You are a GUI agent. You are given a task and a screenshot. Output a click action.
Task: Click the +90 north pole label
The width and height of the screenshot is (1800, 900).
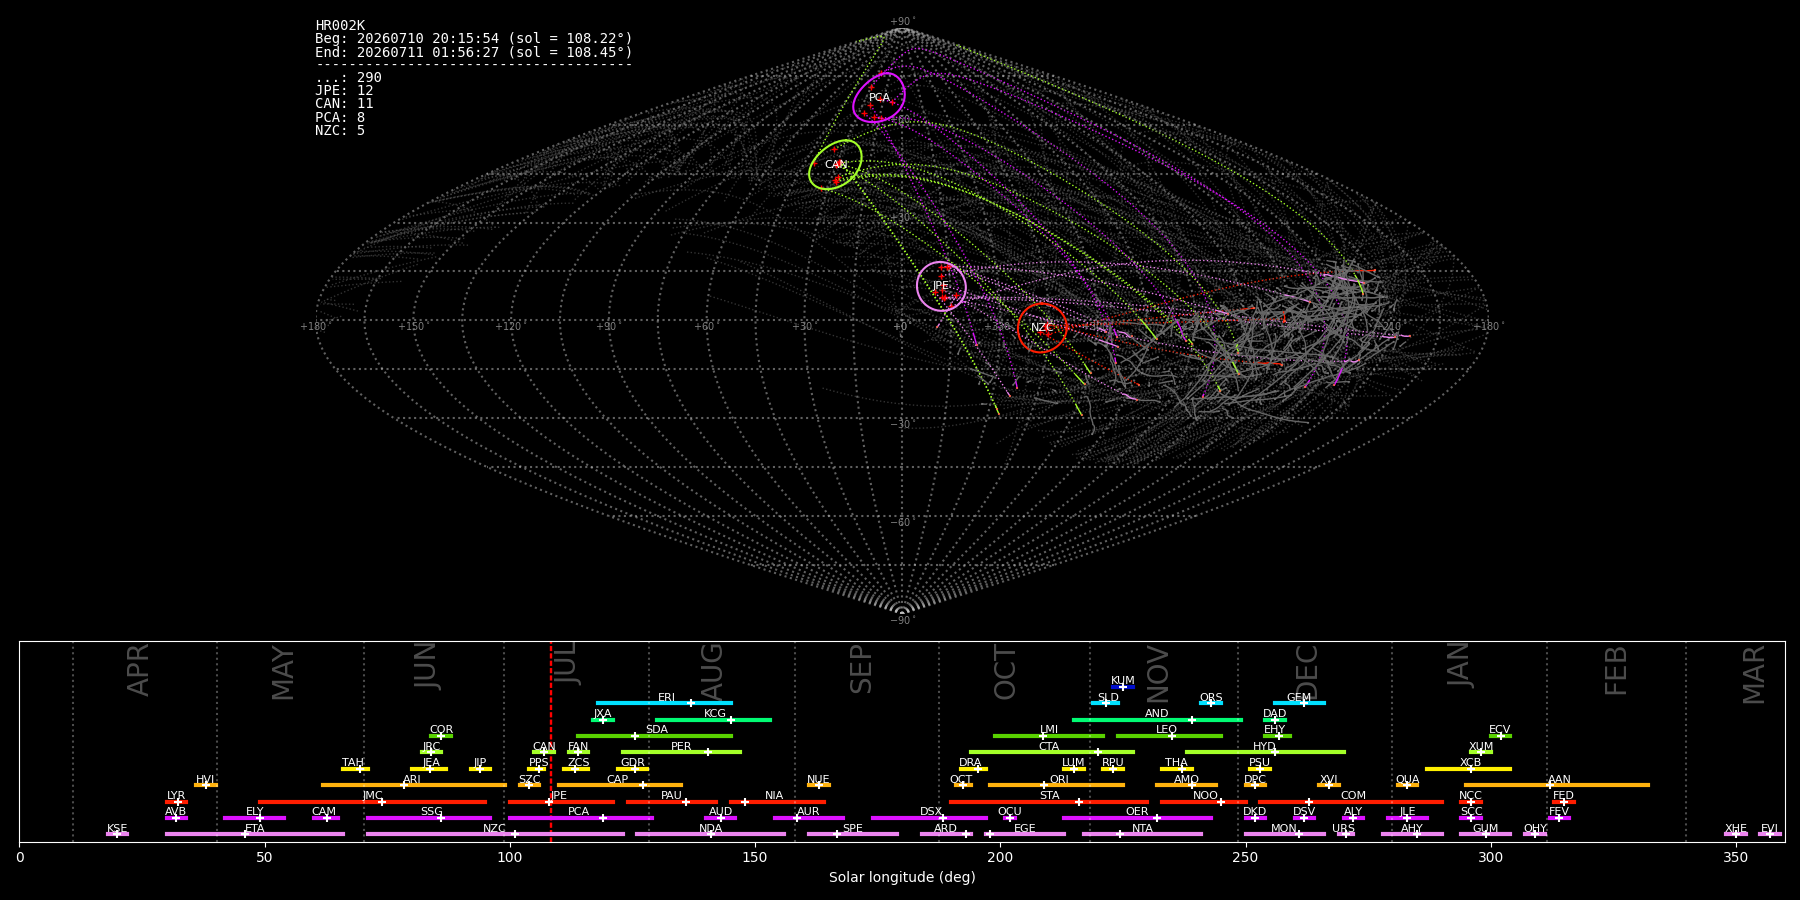[x=902, y=21]
